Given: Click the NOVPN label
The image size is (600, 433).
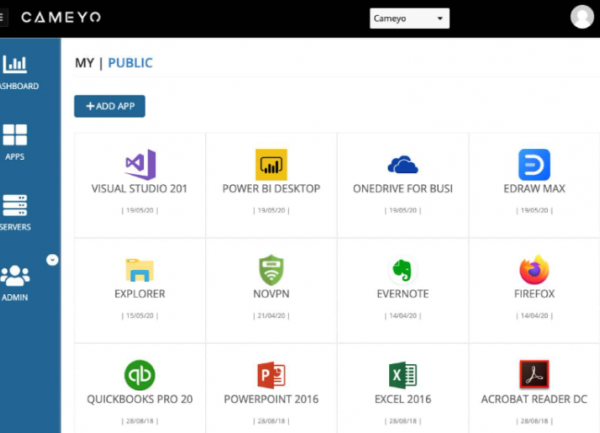Looking at the screenshot, I should click(271, 294).
